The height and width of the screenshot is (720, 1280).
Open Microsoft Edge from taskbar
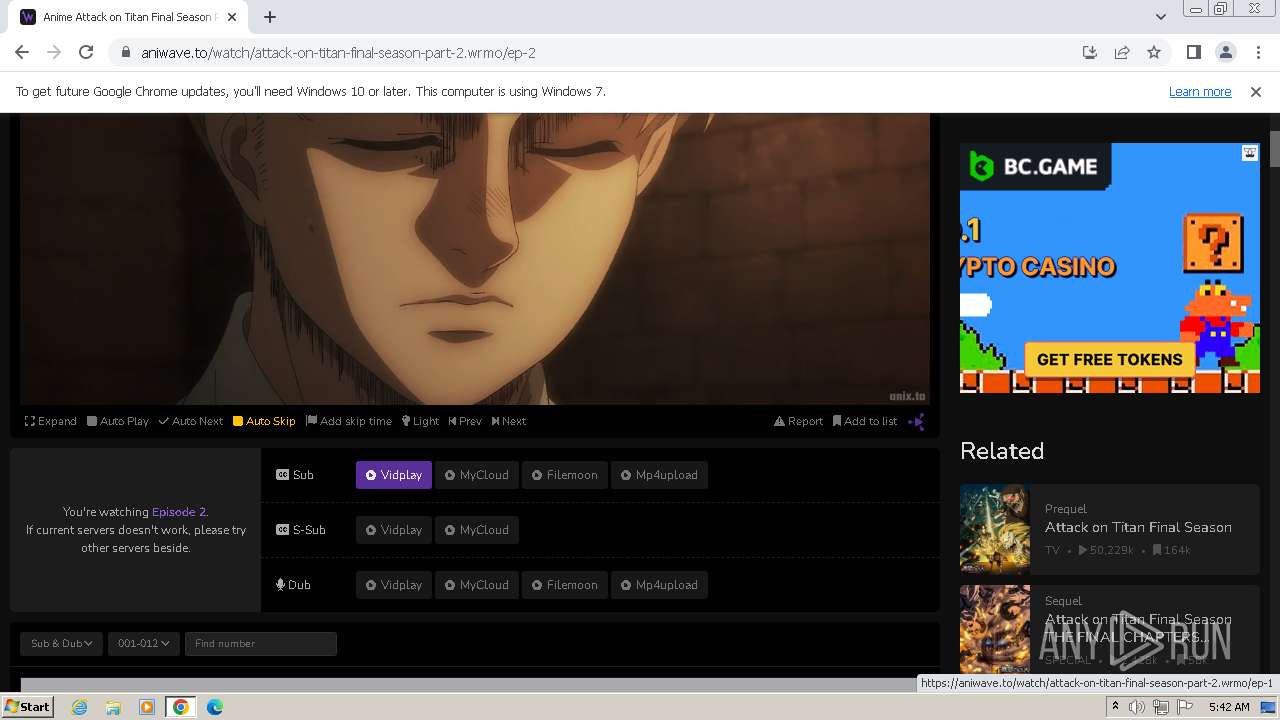pyautogui.click(x=215, y=707)
